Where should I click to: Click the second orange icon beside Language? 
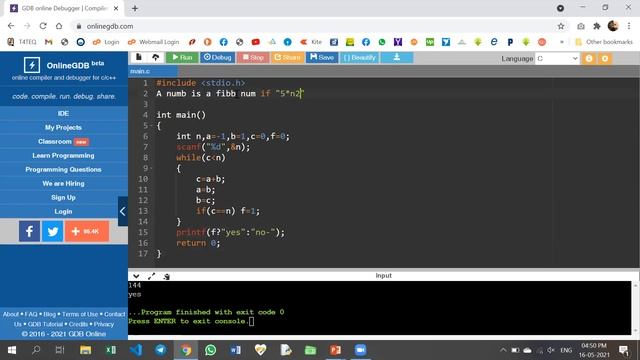click(x=604, y=59)
